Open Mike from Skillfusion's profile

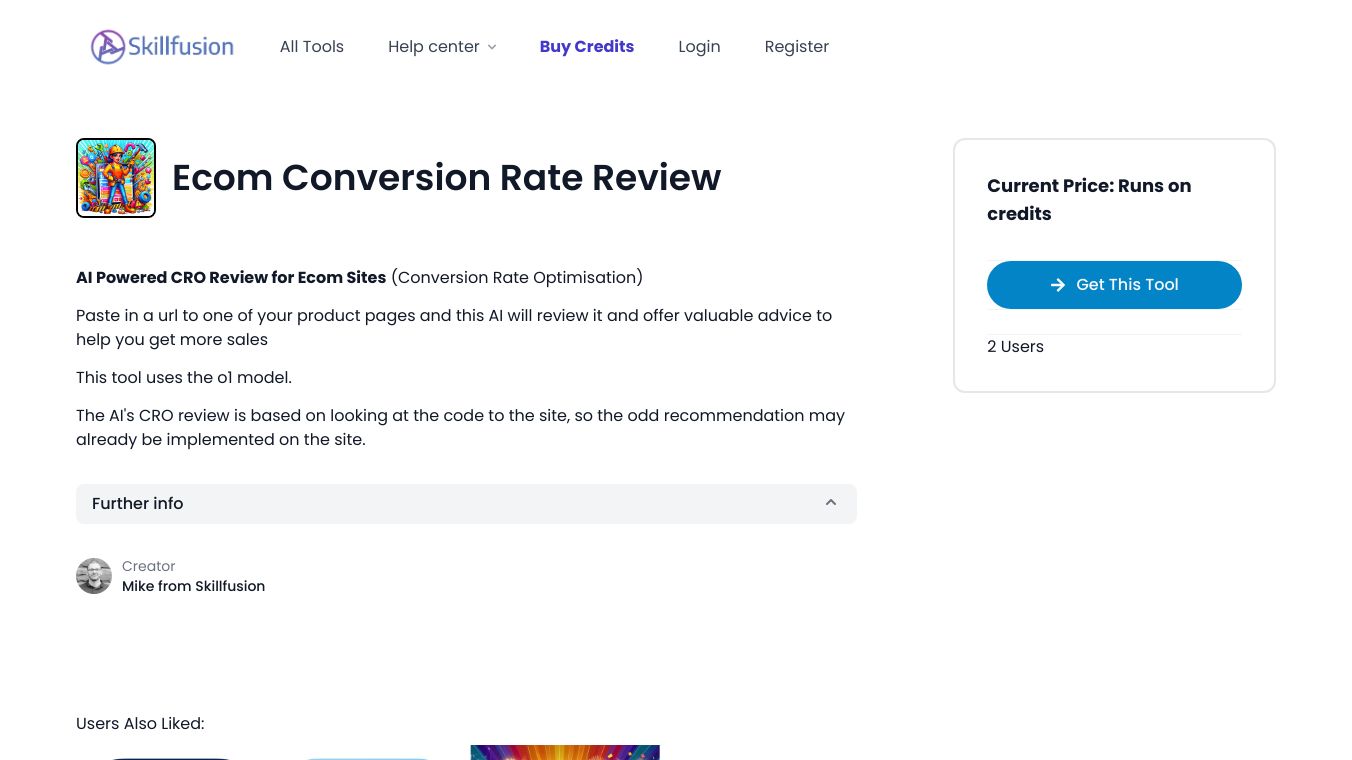click(x=193, y=587)
